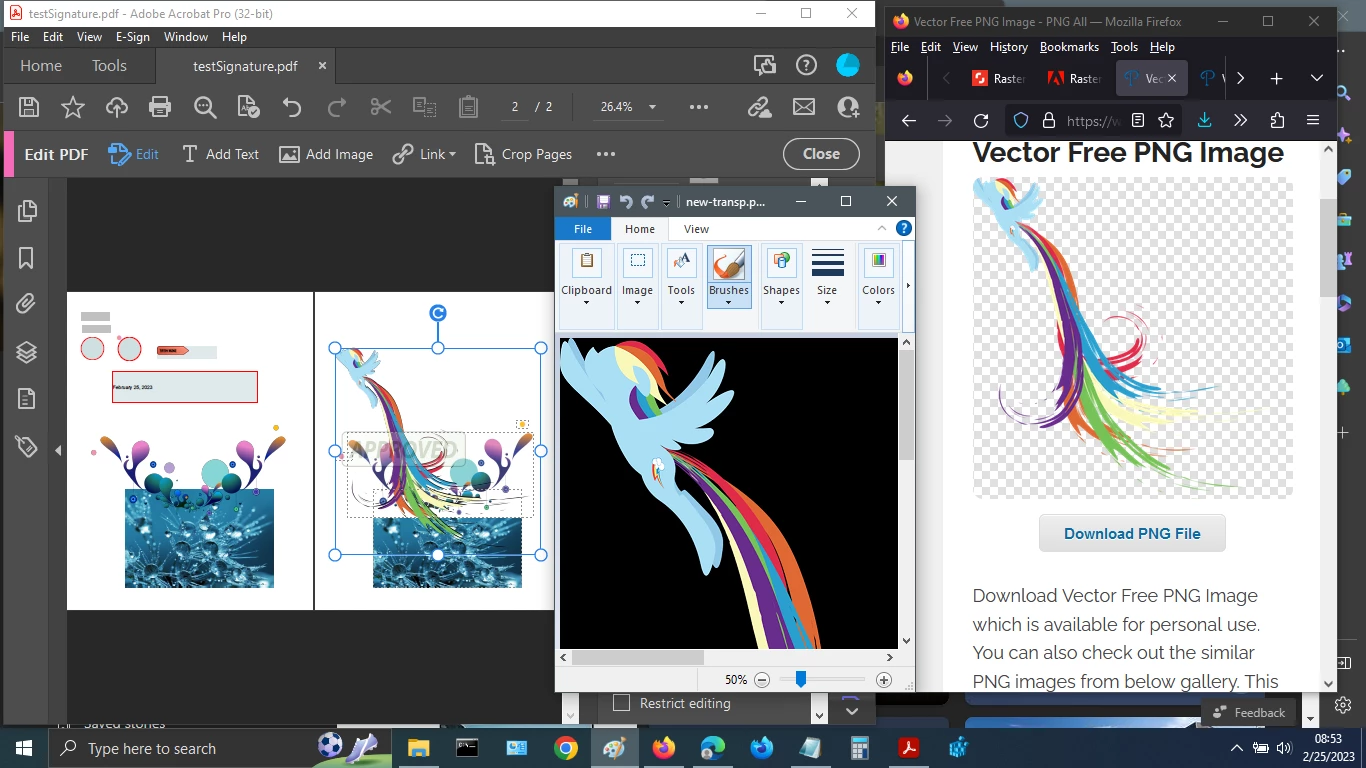Zoom out with Paint's minus button
Viewport: 1366px width, 768px height.
[762, 680]
